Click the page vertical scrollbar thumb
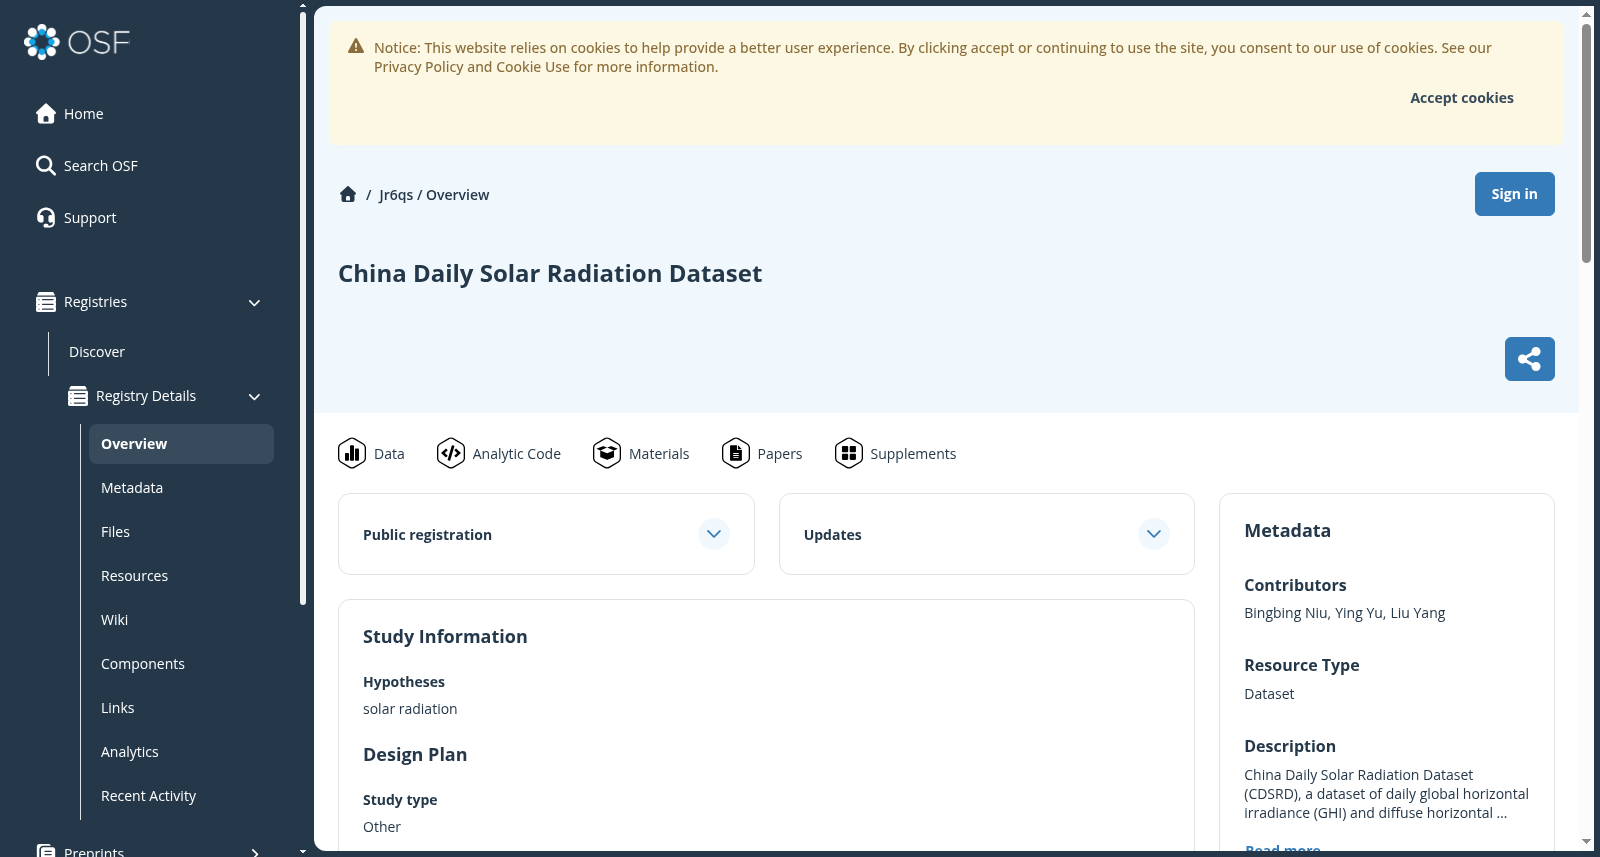 1586,142
